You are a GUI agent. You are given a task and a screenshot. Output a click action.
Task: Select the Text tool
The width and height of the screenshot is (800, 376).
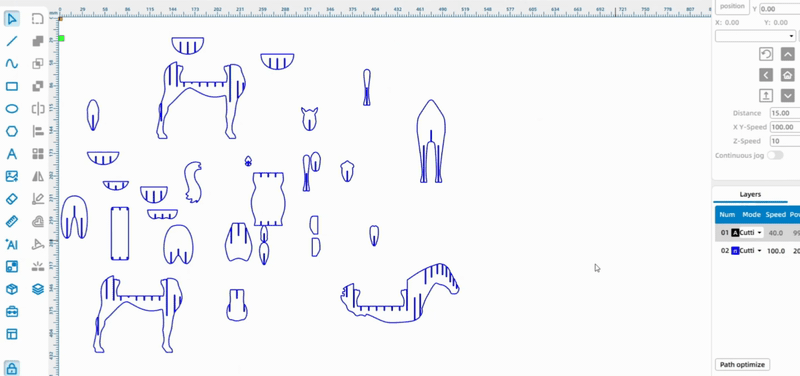pos(12,154)
